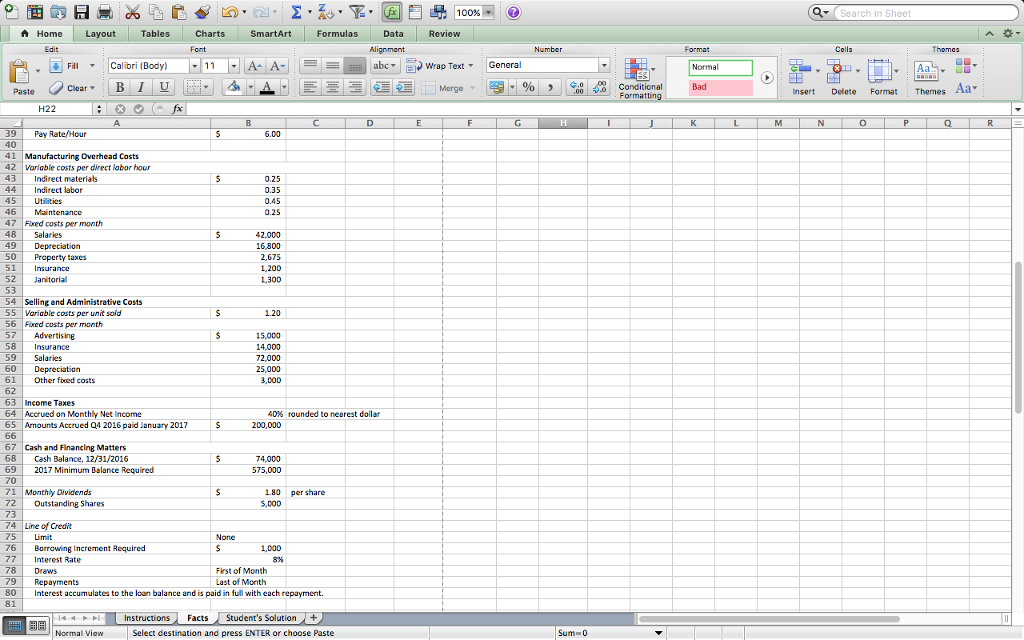Screen dimensions: 1024x640
Task: Undo the last action
Action: (x=230, y=12)
